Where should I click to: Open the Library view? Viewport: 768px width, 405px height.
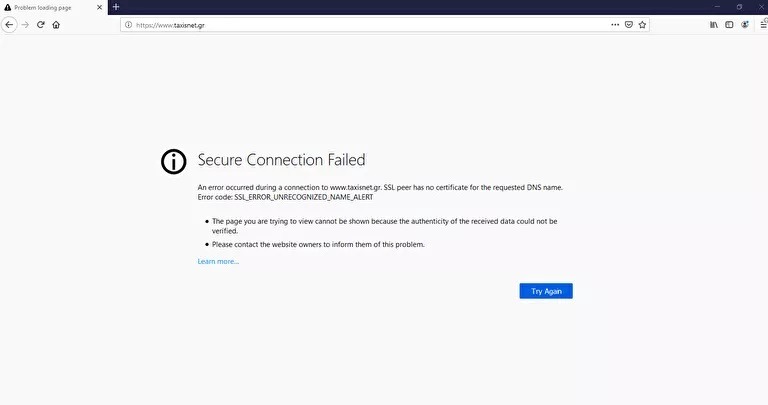(x=714, y=25)
